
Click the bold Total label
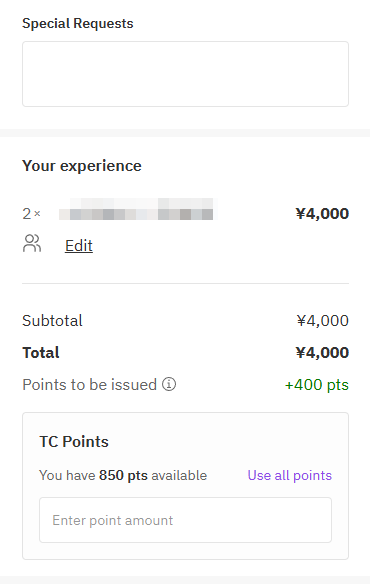[41, 353]
